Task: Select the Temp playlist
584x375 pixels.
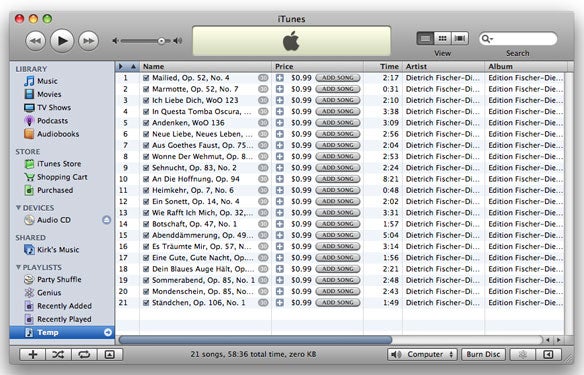Action: coord(62,332)
